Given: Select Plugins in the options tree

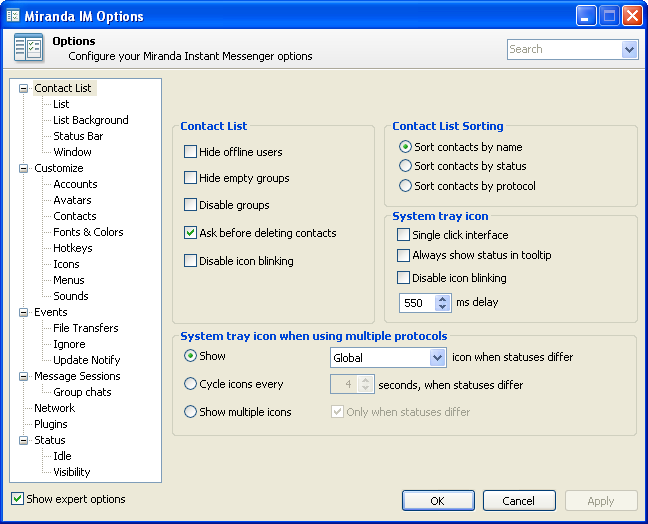Looking at the screenshot, I should 50,424.
